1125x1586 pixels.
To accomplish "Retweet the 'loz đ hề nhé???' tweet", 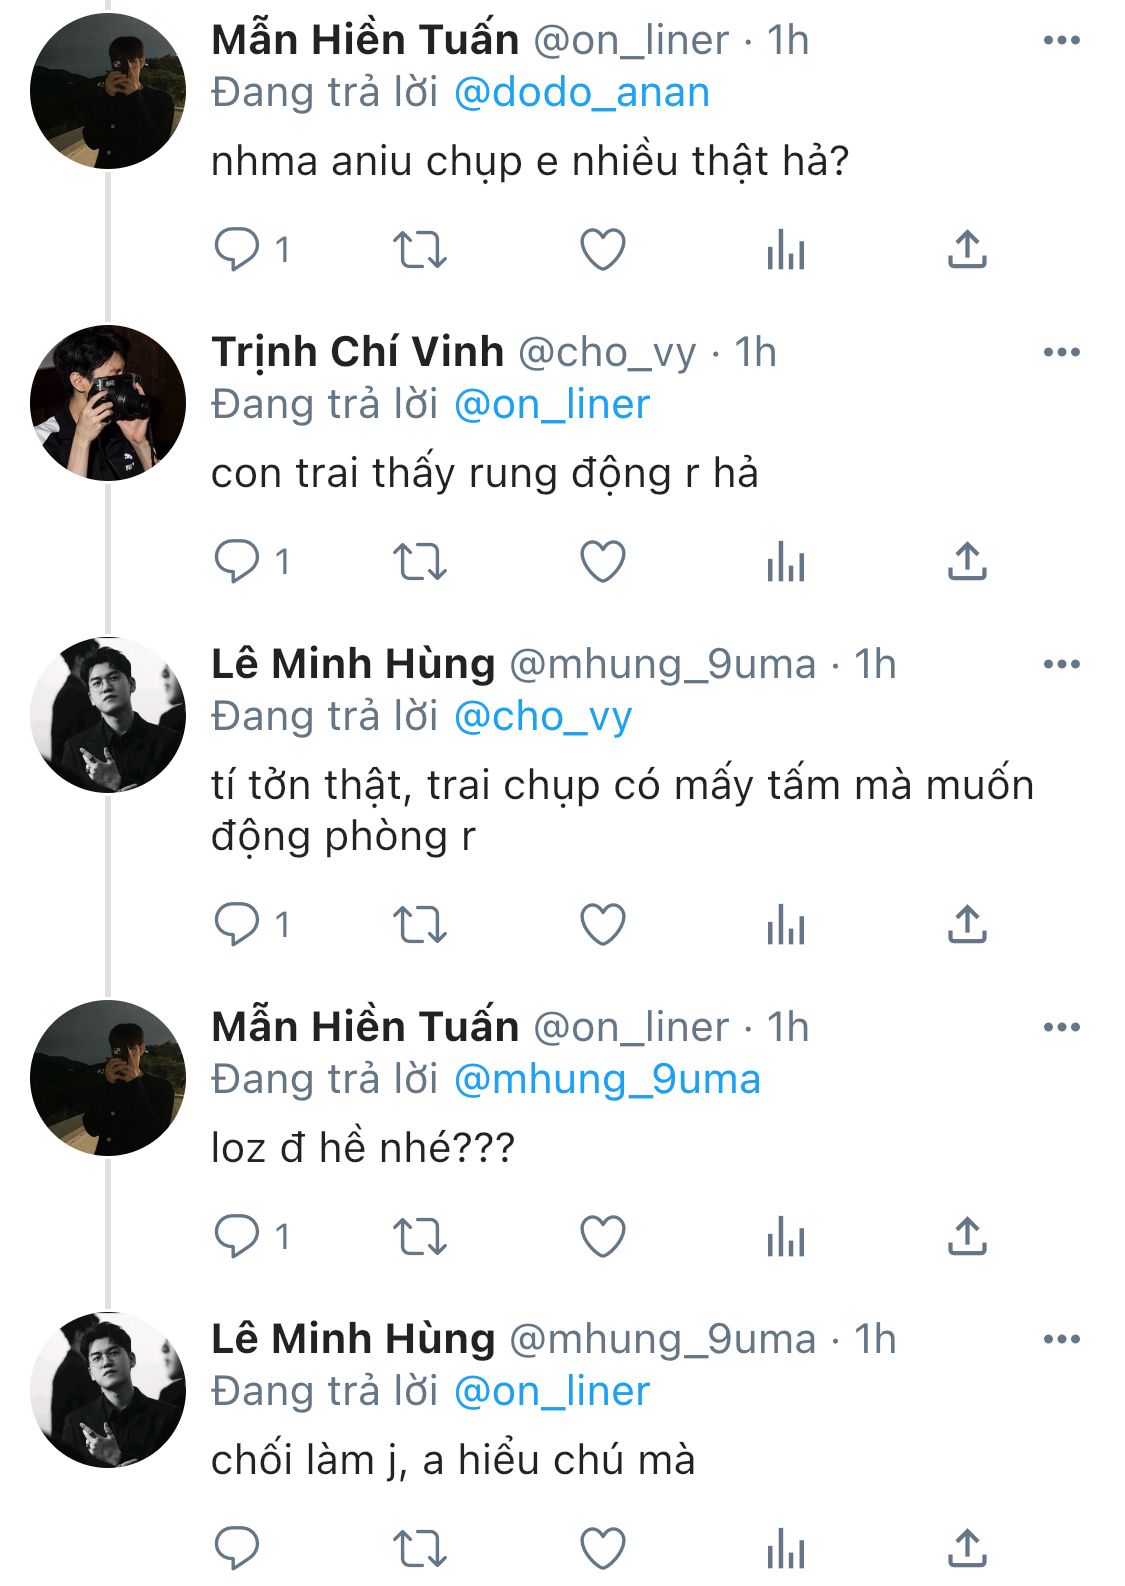I will (x=419, y=1236).
